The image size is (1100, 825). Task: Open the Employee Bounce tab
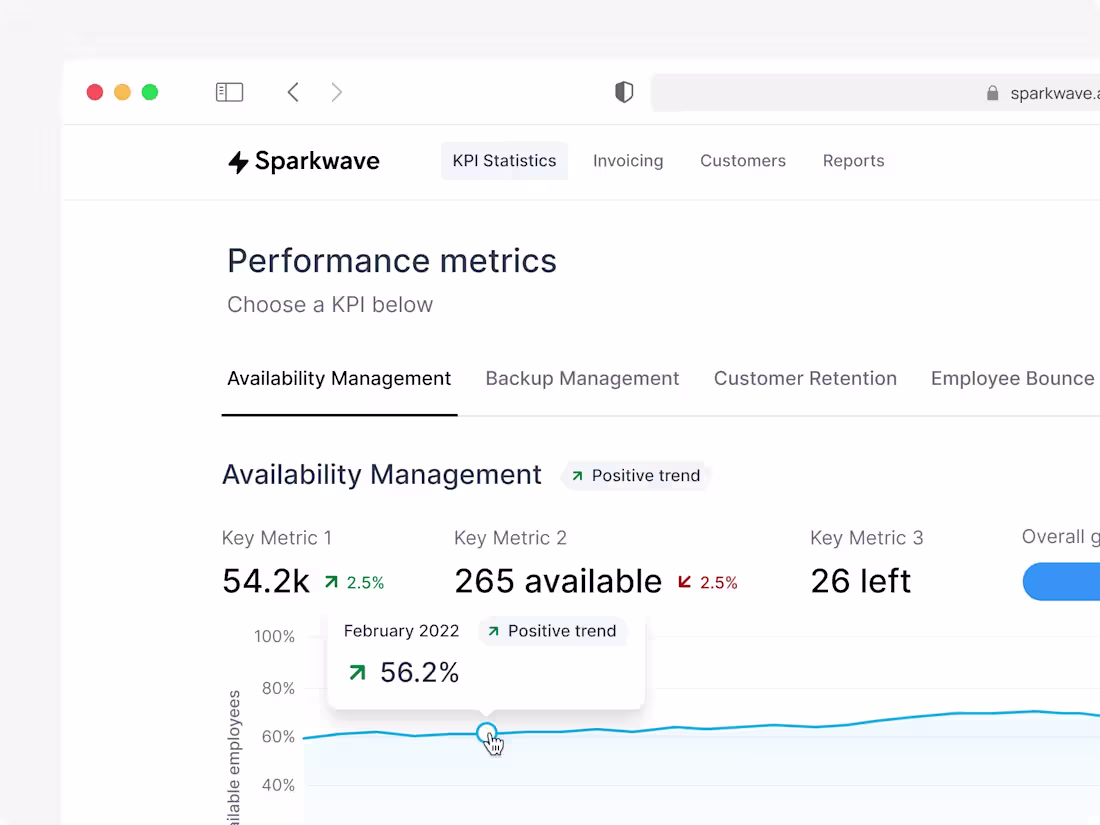(1012, 378)
